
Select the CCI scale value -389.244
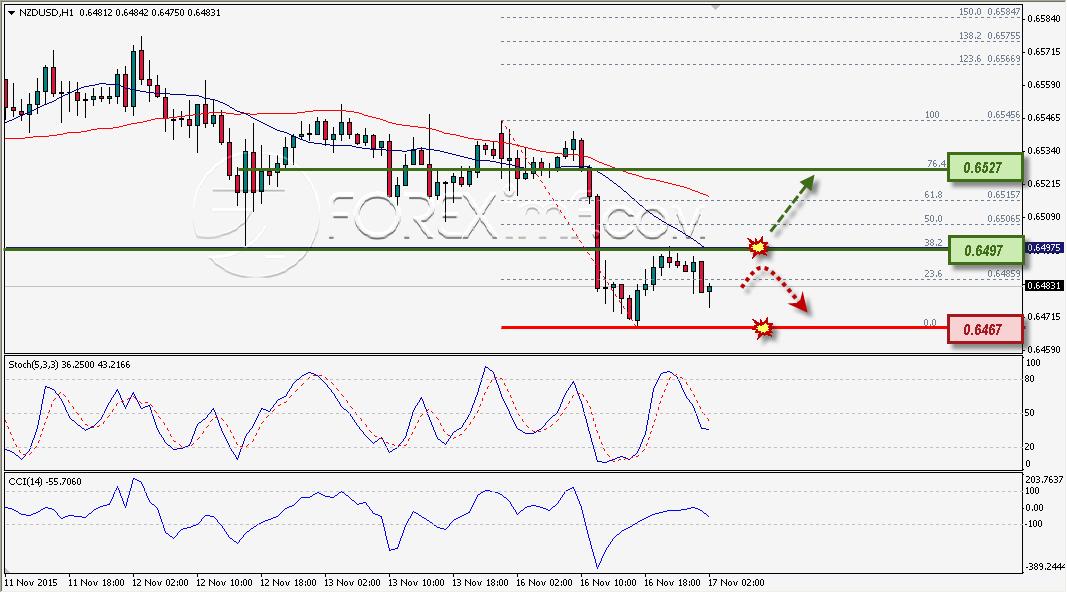[x=1045, y=566]
